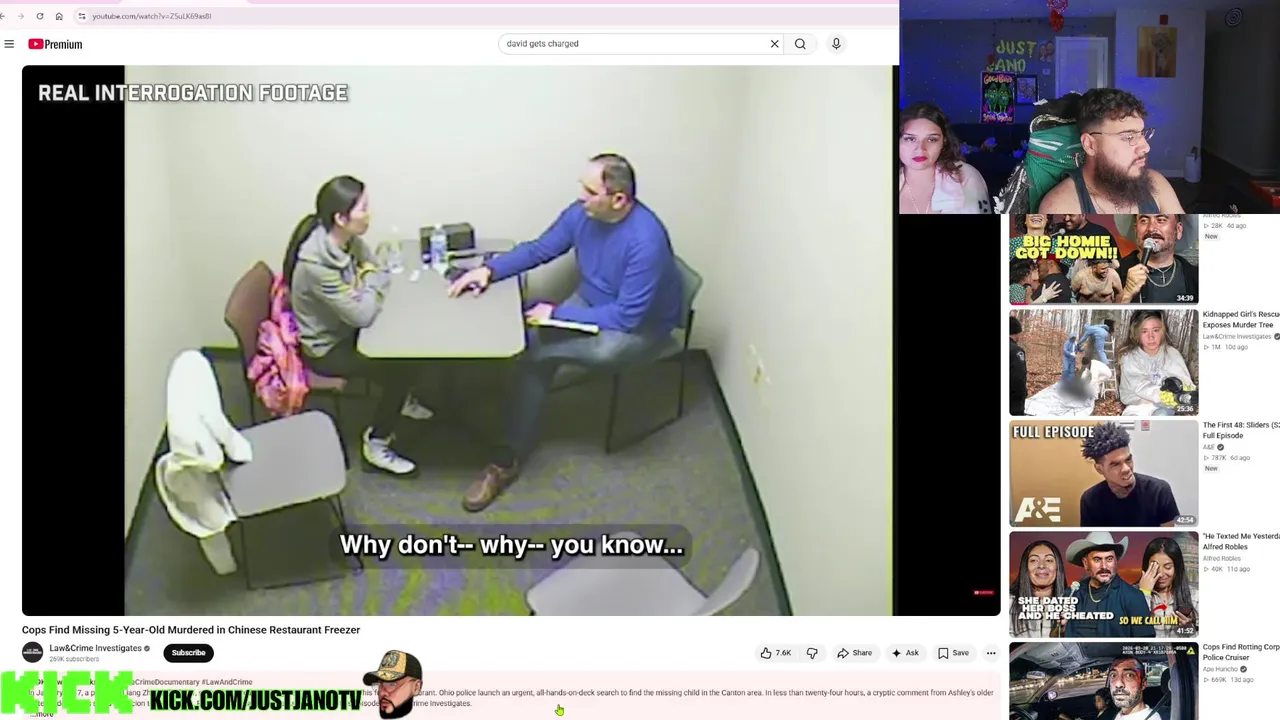This screenshot has width=1280, height=720.
Task: Open 'She Dated Her Boss' video thumbnail
Action: point(1103,584)
